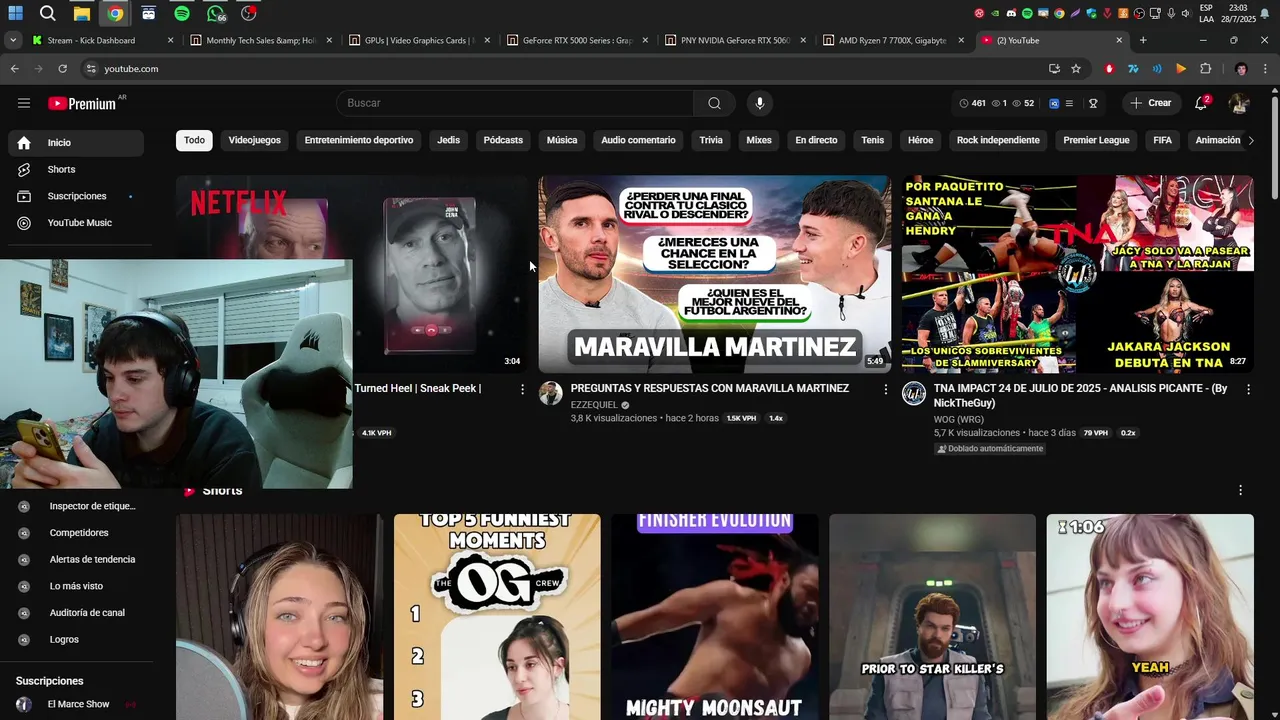Image resolution: width=1280 pixels, height=720 pixels.
Task: Open YouTube Music in the sidebar
Action: (x=76, y=223)
